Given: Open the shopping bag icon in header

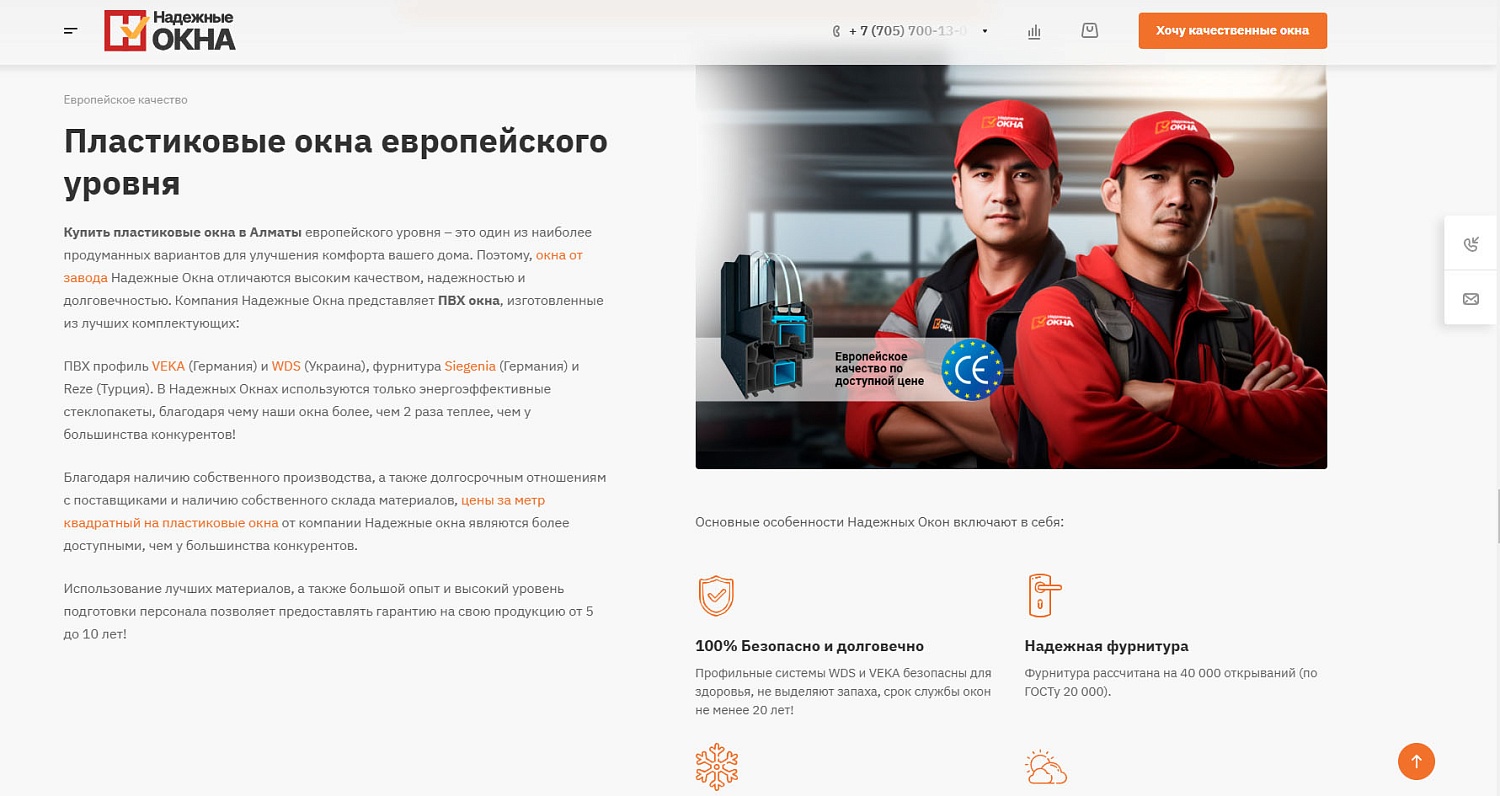Looking at the screenshot, I should (x=1089, y=30).
